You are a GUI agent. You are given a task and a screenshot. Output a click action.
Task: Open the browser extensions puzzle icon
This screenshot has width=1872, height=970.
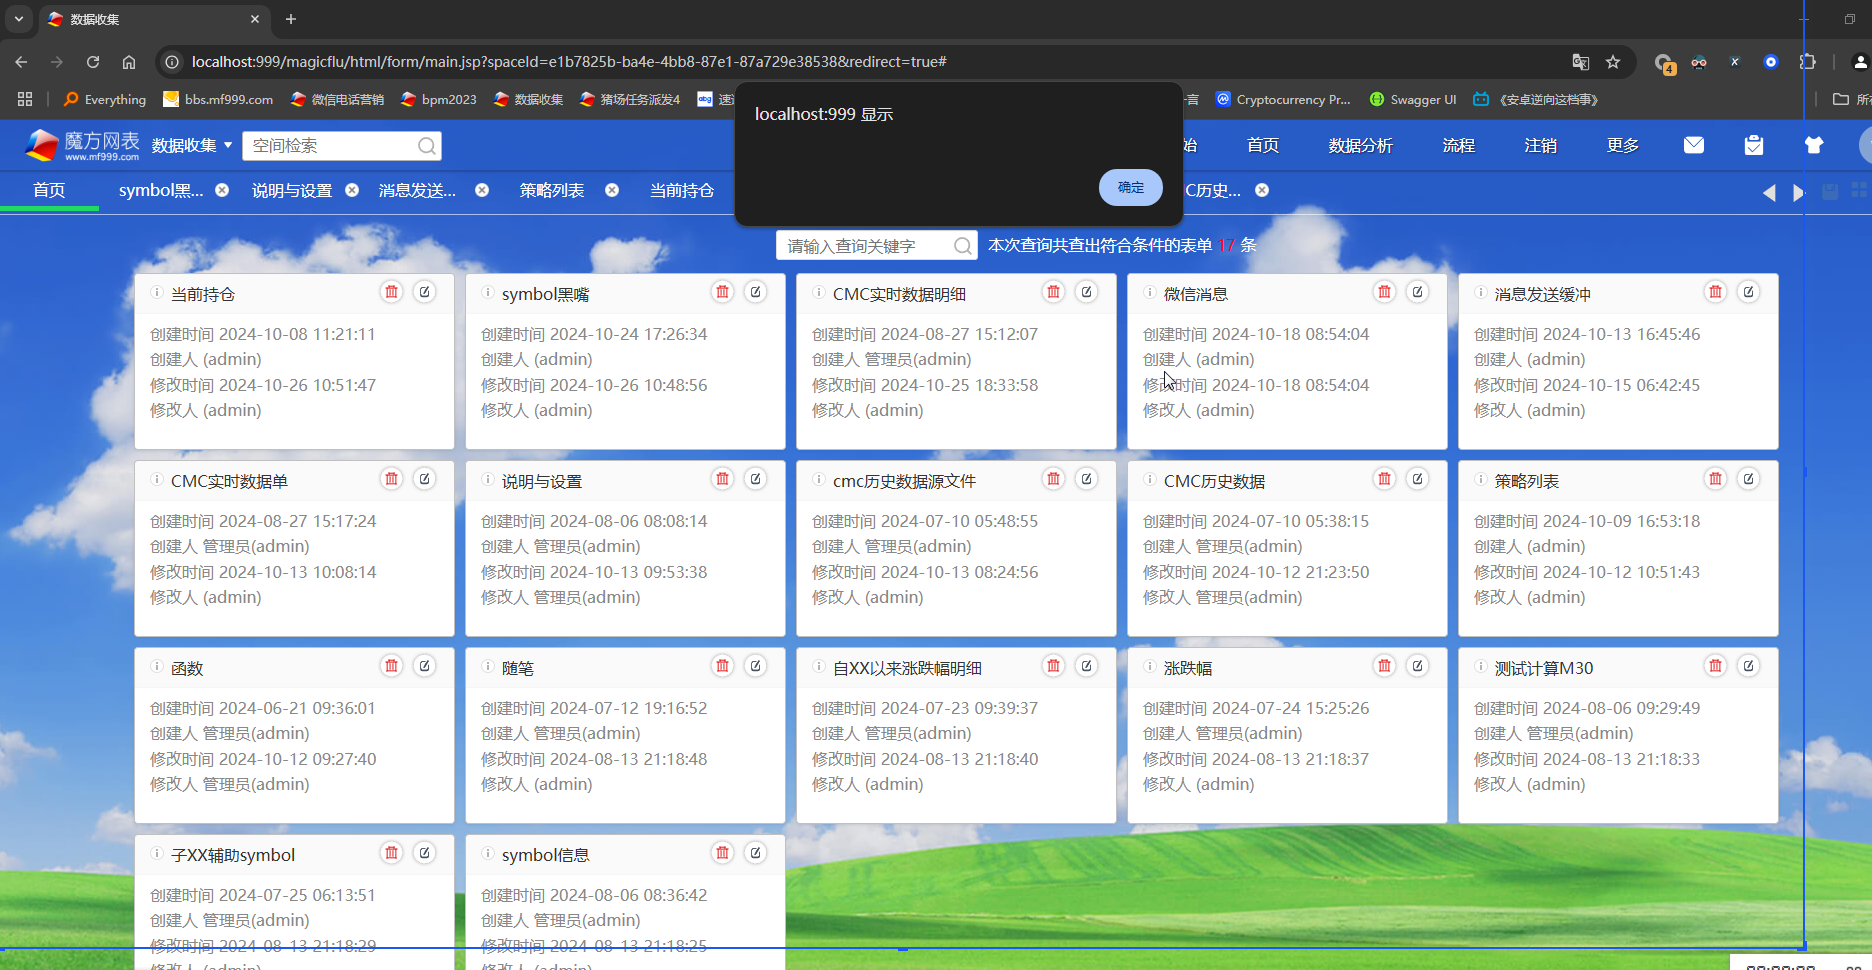1808,62
